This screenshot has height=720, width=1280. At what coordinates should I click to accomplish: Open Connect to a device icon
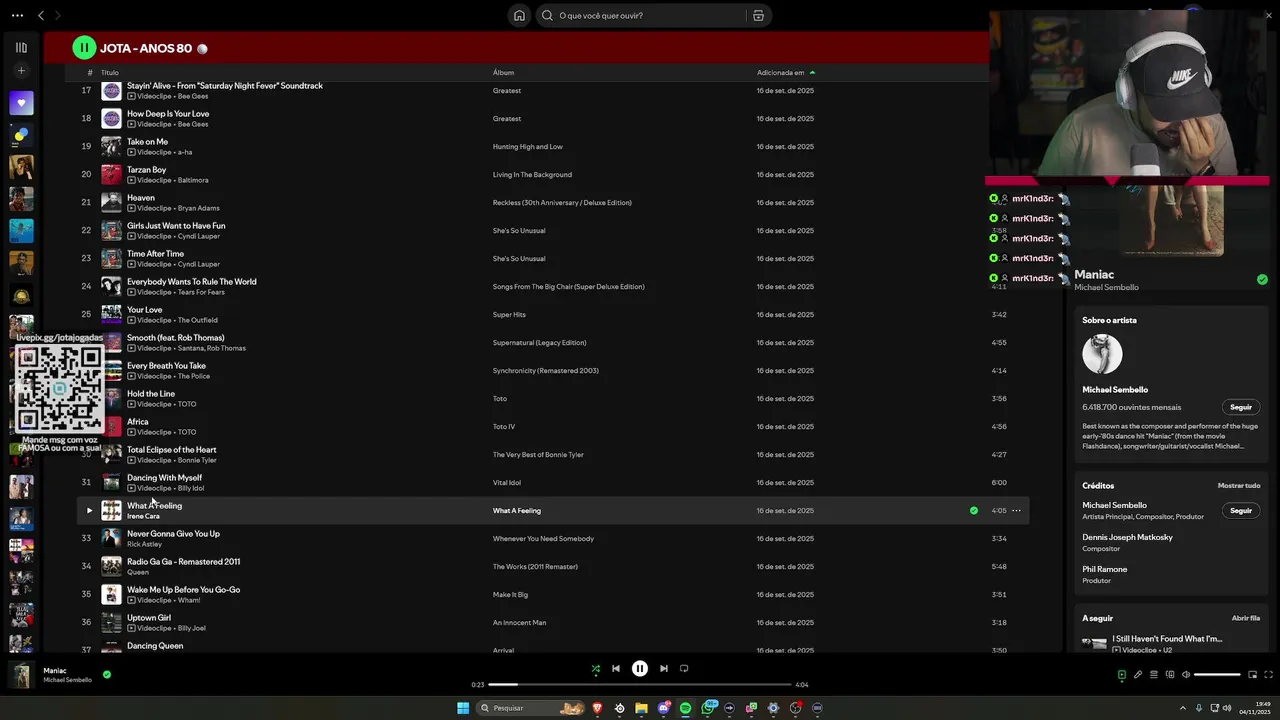click(1169, 675)
